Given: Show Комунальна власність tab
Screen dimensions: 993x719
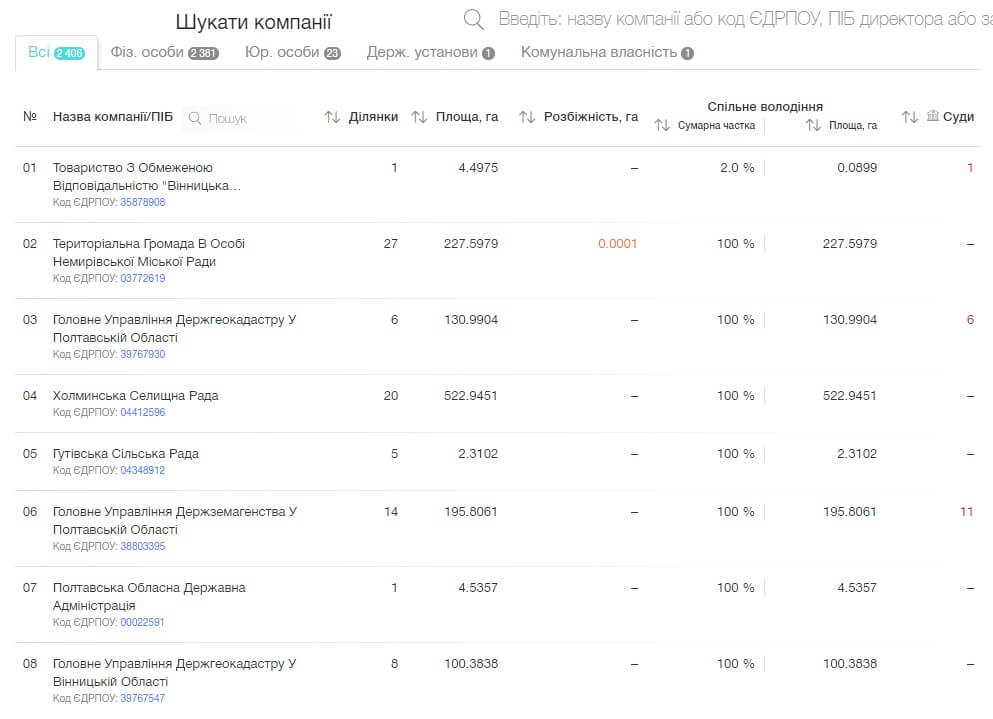Looking at the screenshot, I should (606, 53).
